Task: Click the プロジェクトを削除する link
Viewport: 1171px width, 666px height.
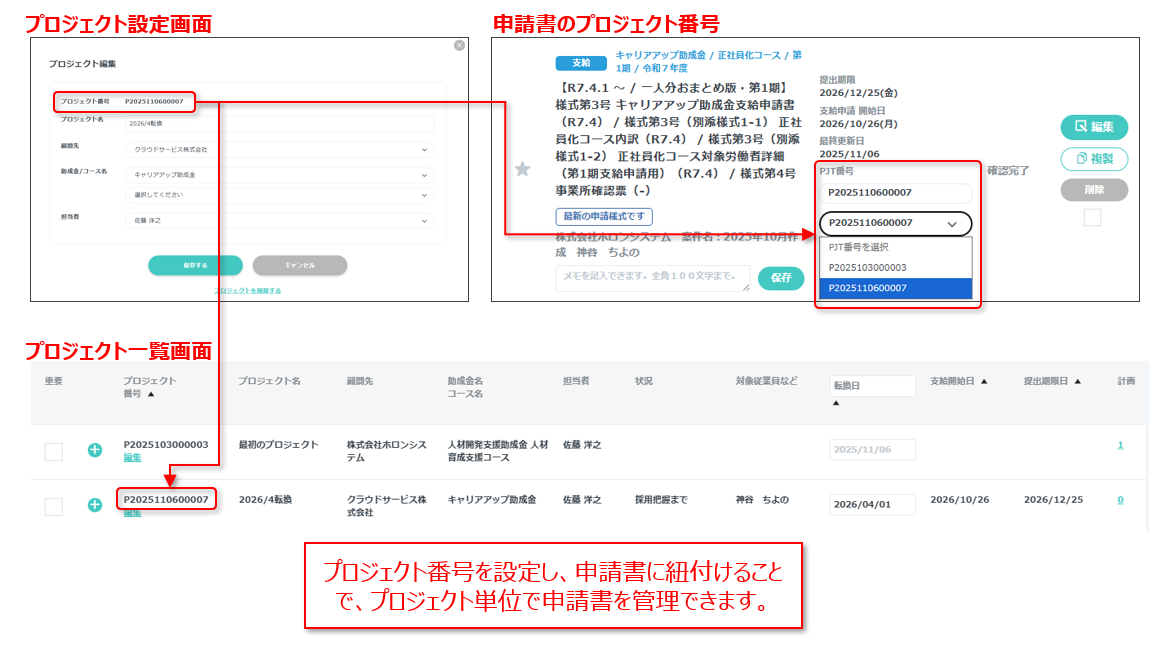Action: pos(248,291)
